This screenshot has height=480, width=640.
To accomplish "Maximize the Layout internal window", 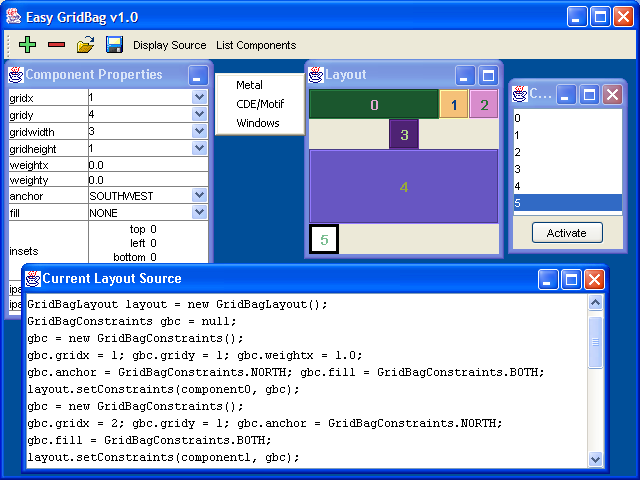I will tap(487, 75).
